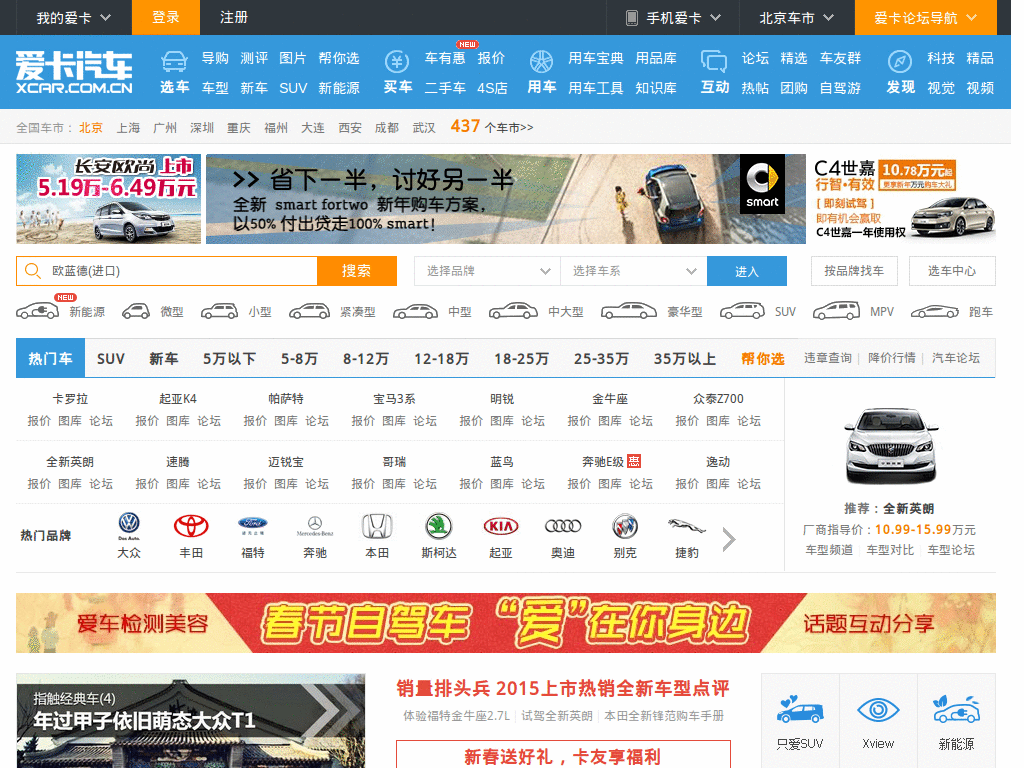Click the Xview eye icon
1024x768 pixels.
pos(878,710)
